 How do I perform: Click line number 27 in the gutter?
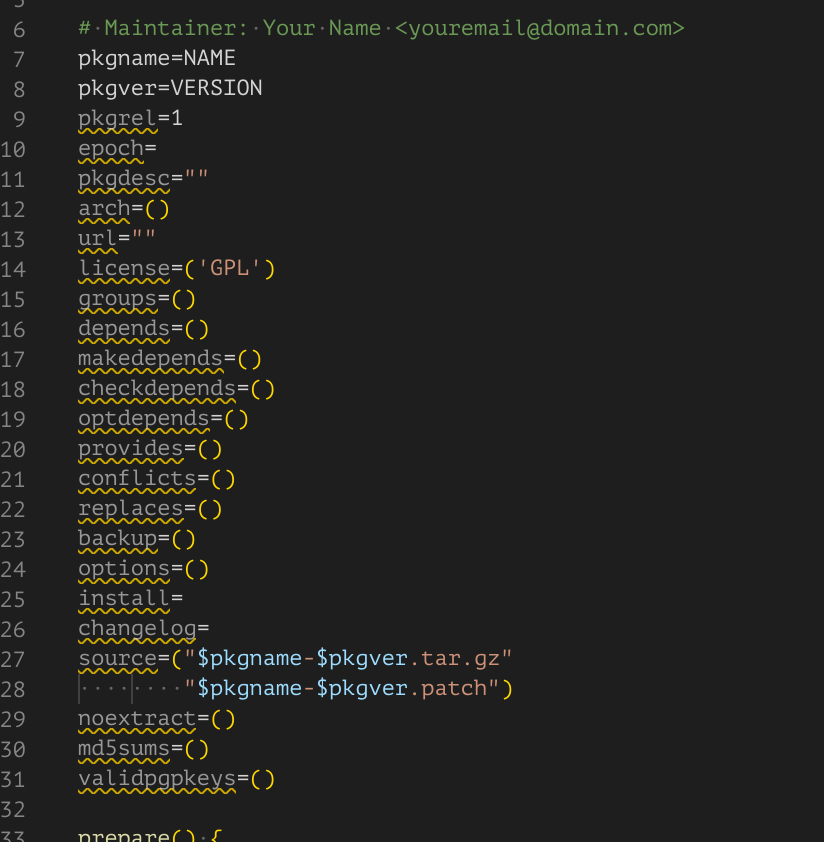(13, 659)
